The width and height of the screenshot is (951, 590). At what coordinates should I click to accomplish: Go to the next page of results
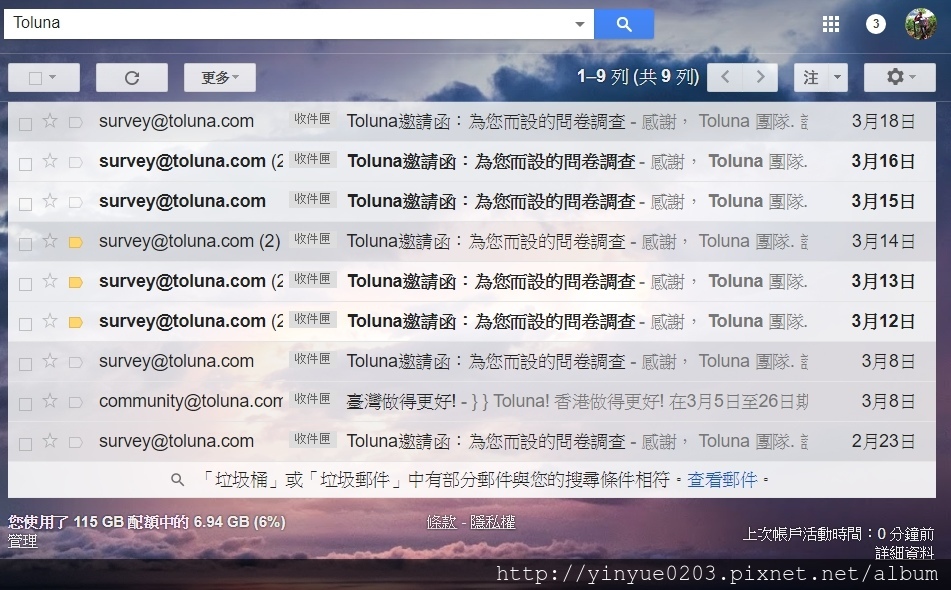[760, 78]
